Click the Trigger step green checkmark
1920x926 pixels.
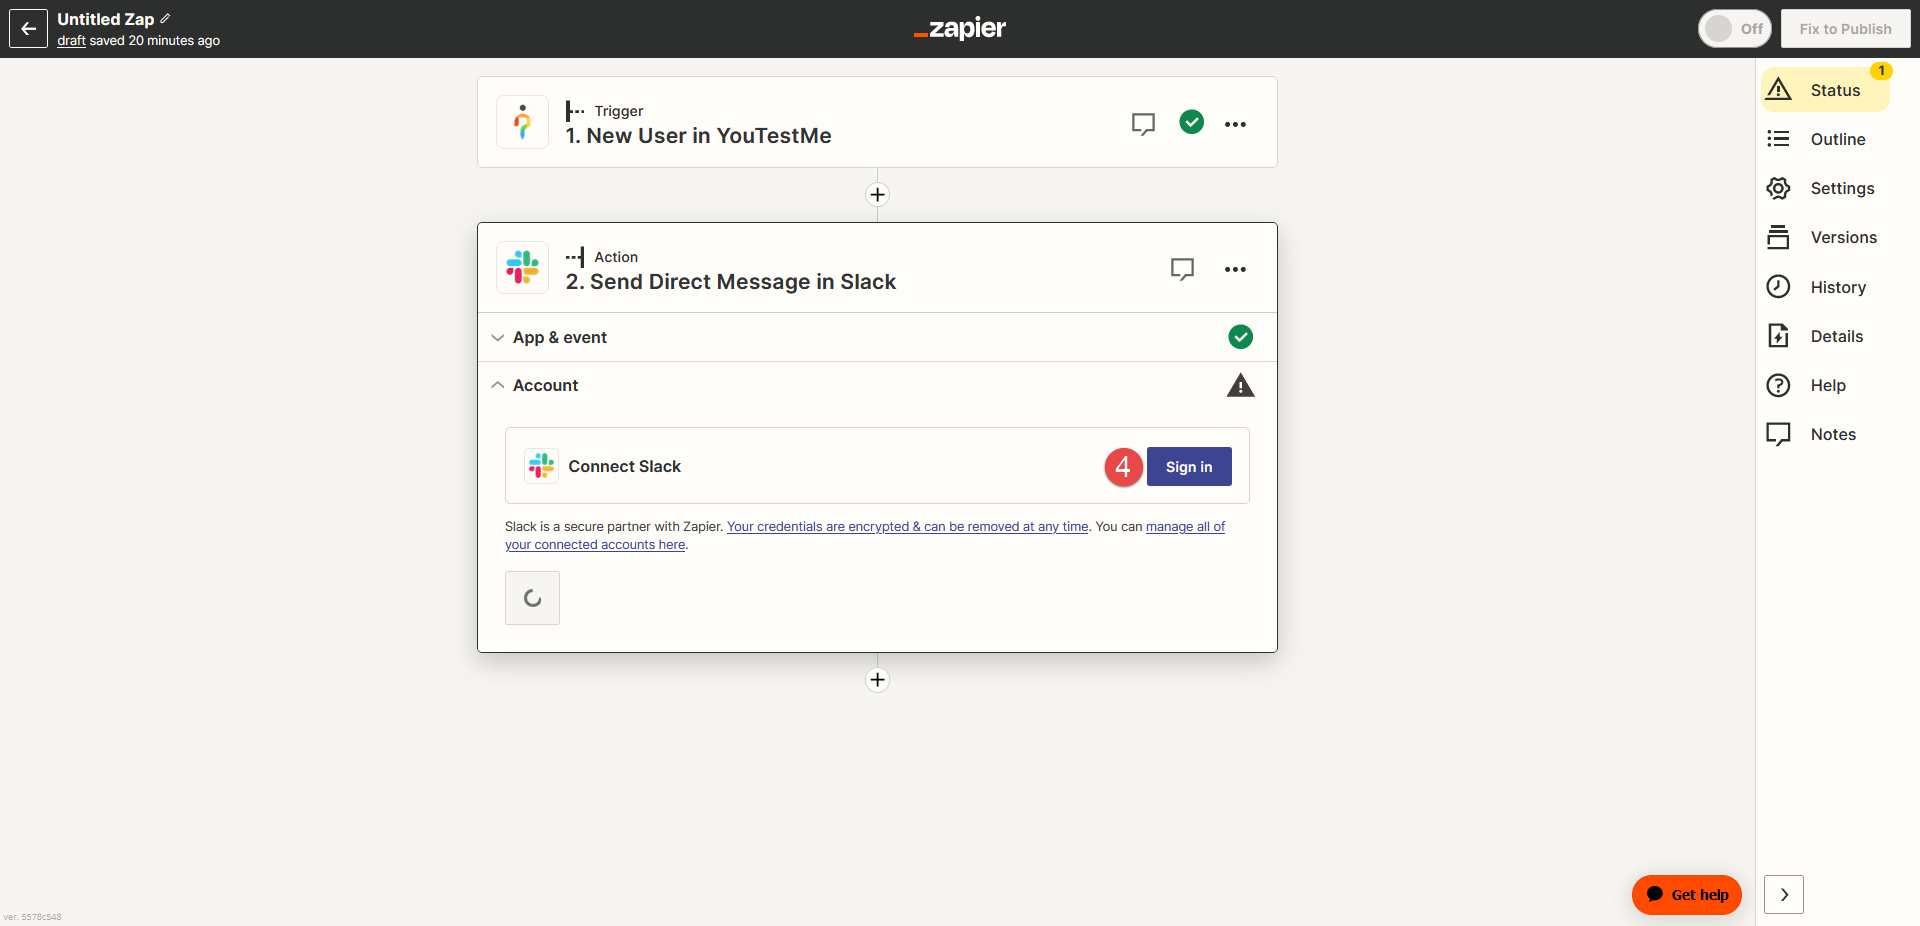pyautogui.click(x=1191, y=122)
